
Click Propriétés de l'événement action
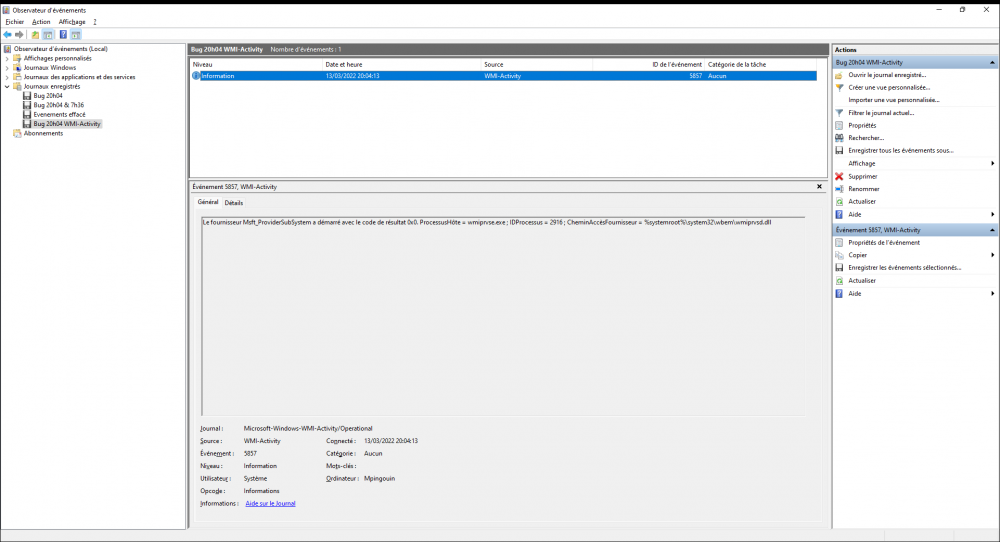tap(884, 242)
